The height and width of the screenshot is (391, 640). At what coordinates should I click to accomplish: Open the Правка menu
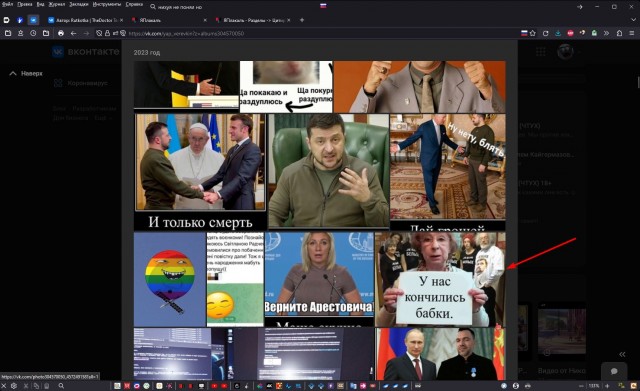24,4
